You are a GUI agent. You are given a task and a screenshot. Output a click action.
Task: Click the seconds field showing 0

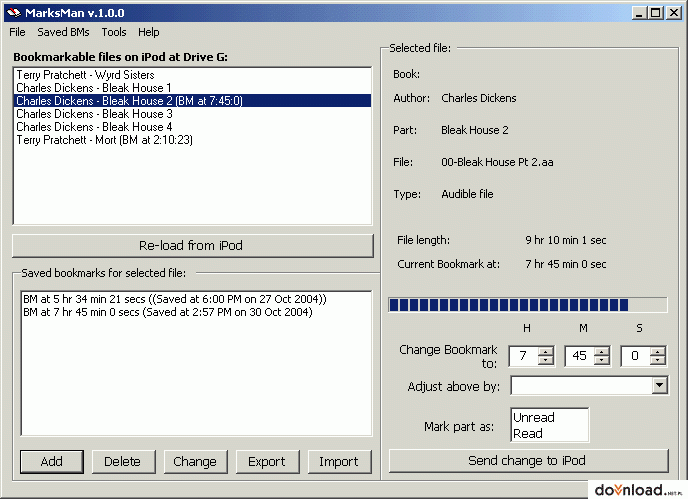635,356
